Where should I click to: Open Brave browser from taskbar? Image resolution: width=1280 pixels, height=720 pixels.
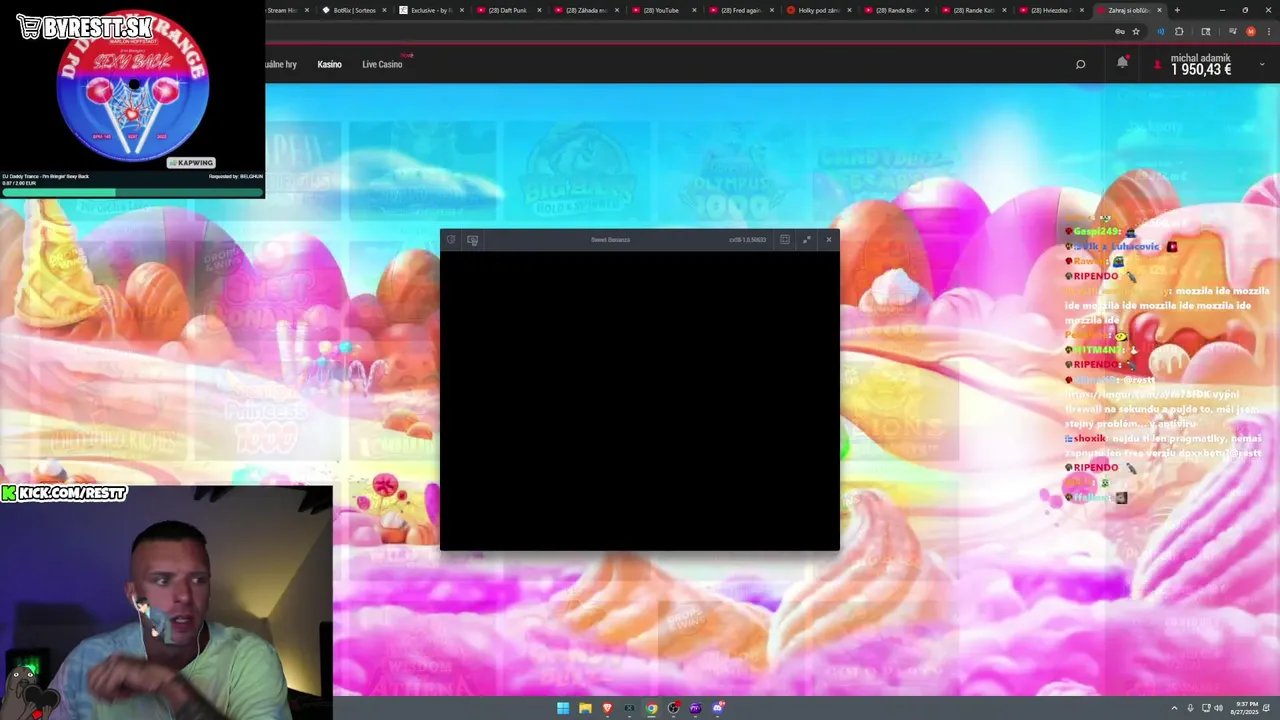coord(607,708)
